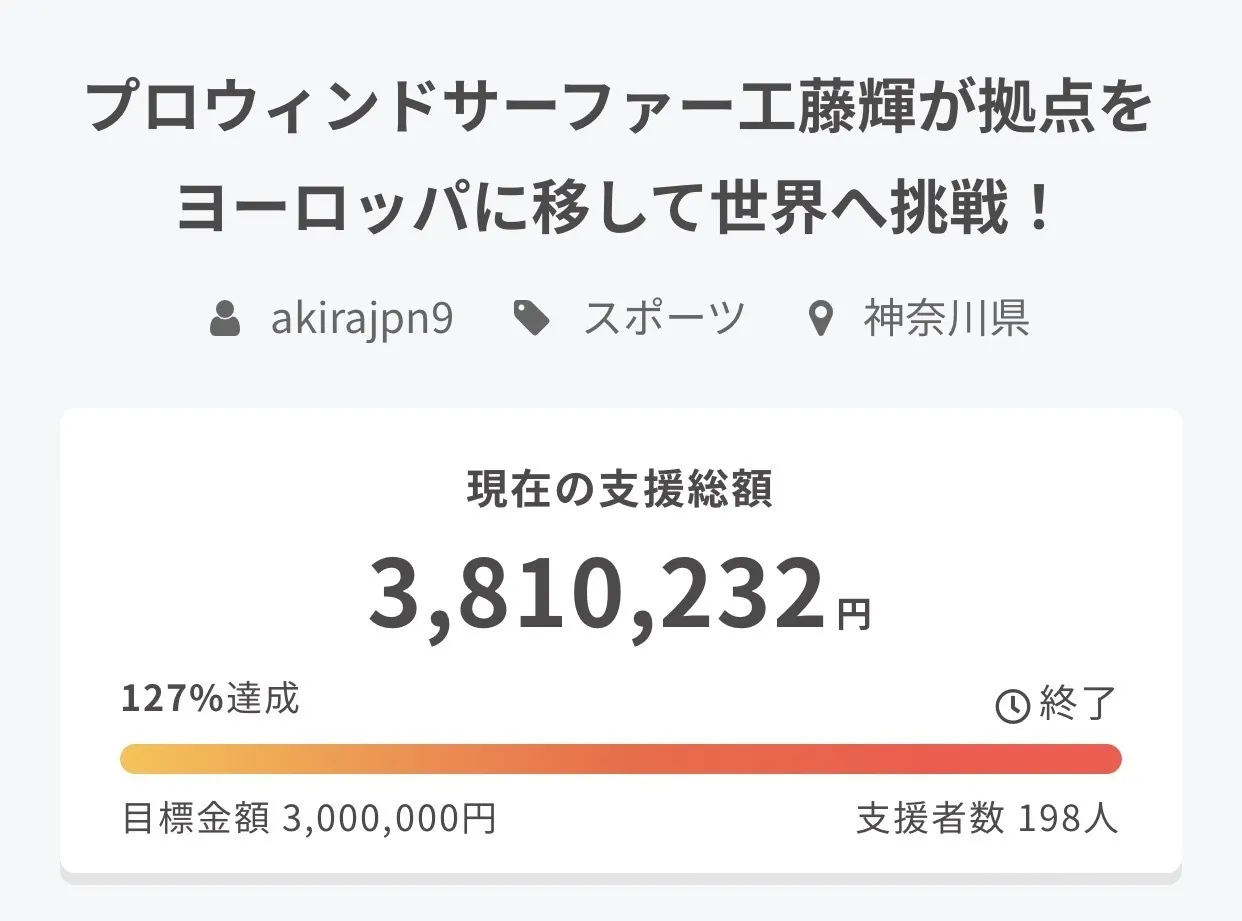
Task: Click the tag icon beside スポーツ
Action: pos(531,320)
